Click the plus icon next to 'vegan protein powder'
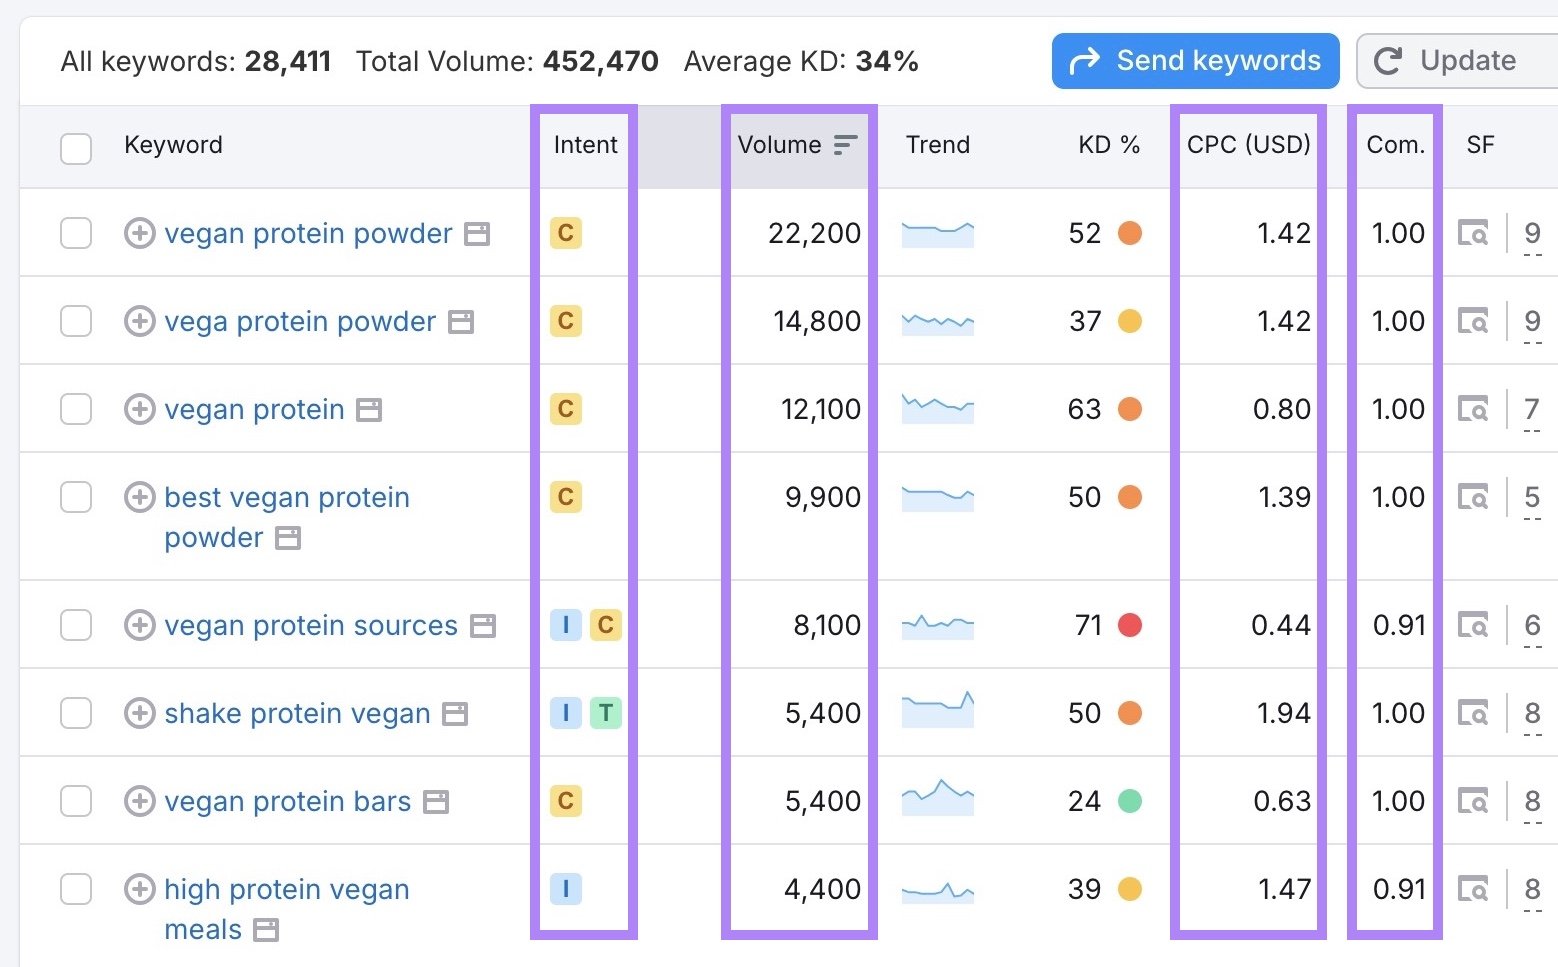This screenshot has height=967, width=1558. (139, 233)
